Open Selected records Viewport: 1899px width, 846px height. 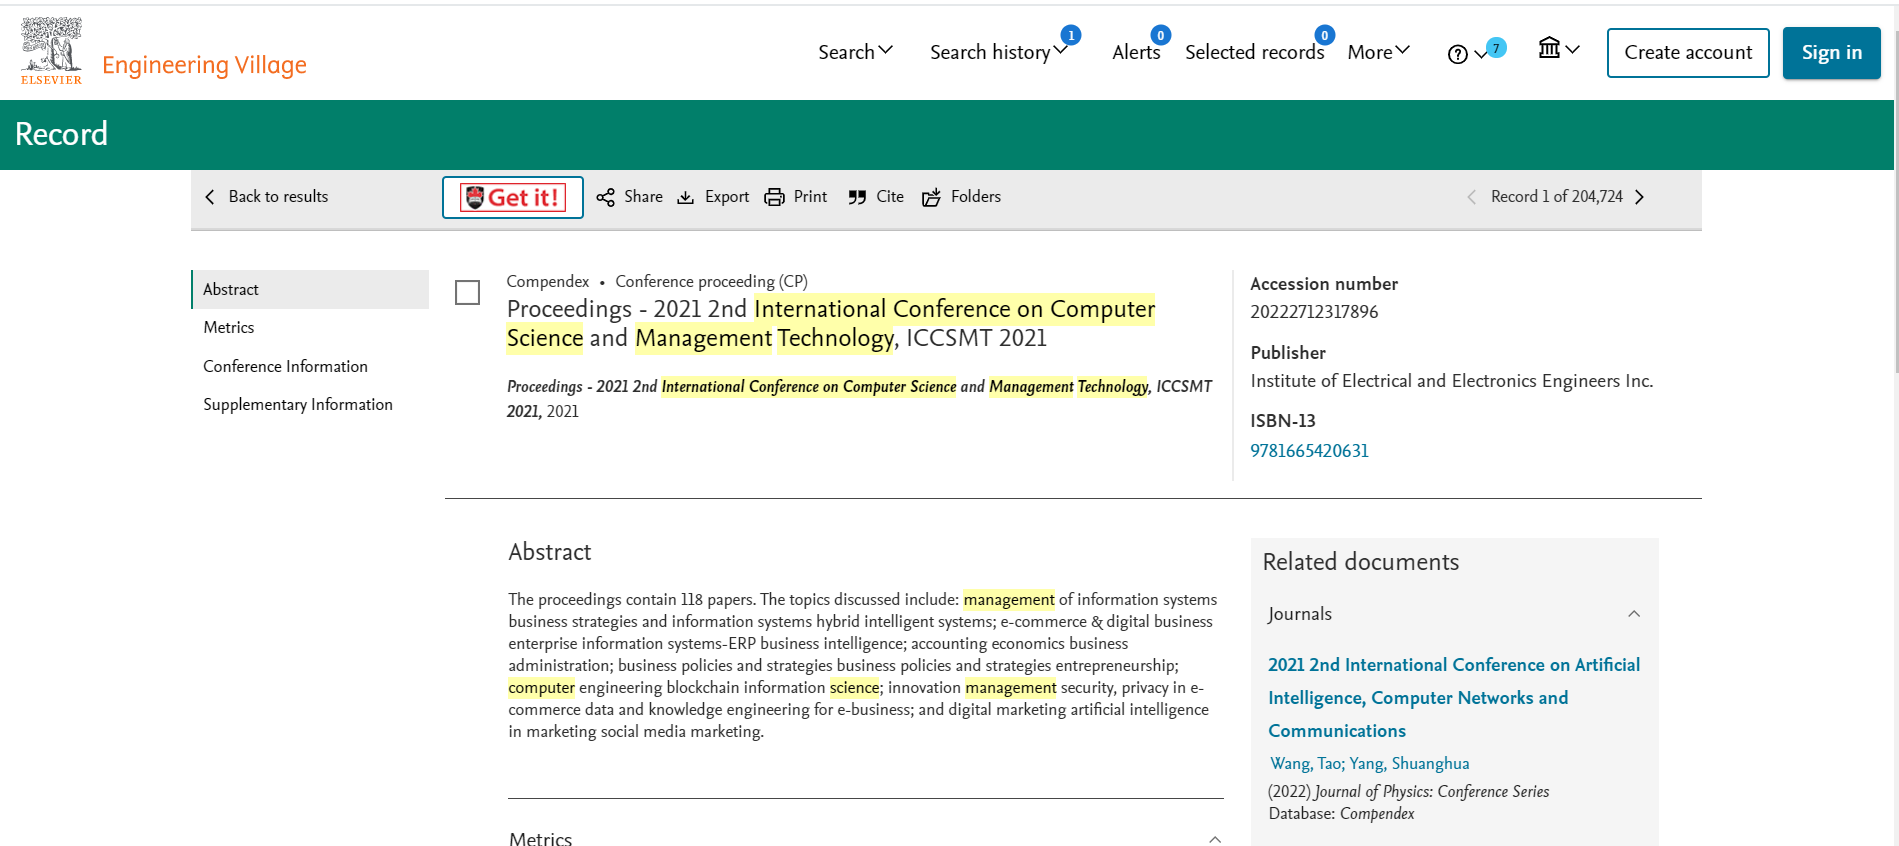tap(1254, 52)
